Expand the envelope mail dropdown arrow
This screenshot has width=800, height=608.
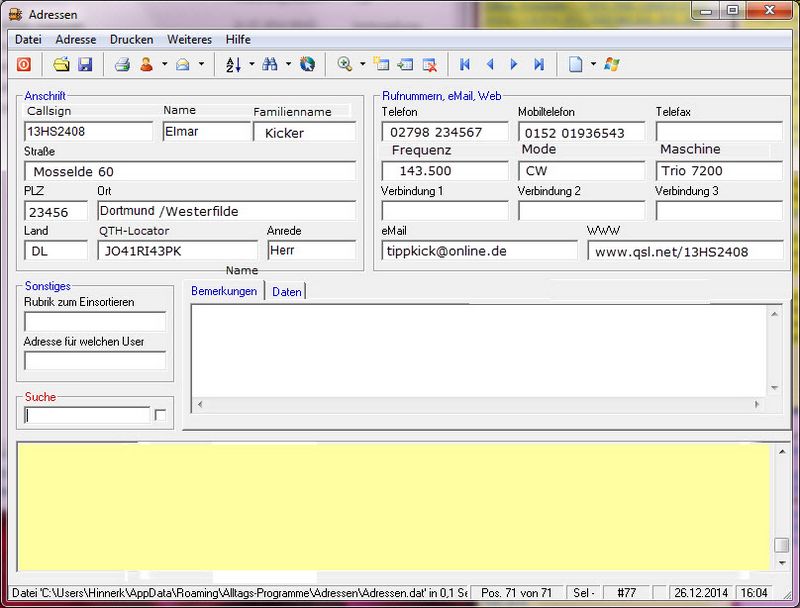tap(201, 65)
